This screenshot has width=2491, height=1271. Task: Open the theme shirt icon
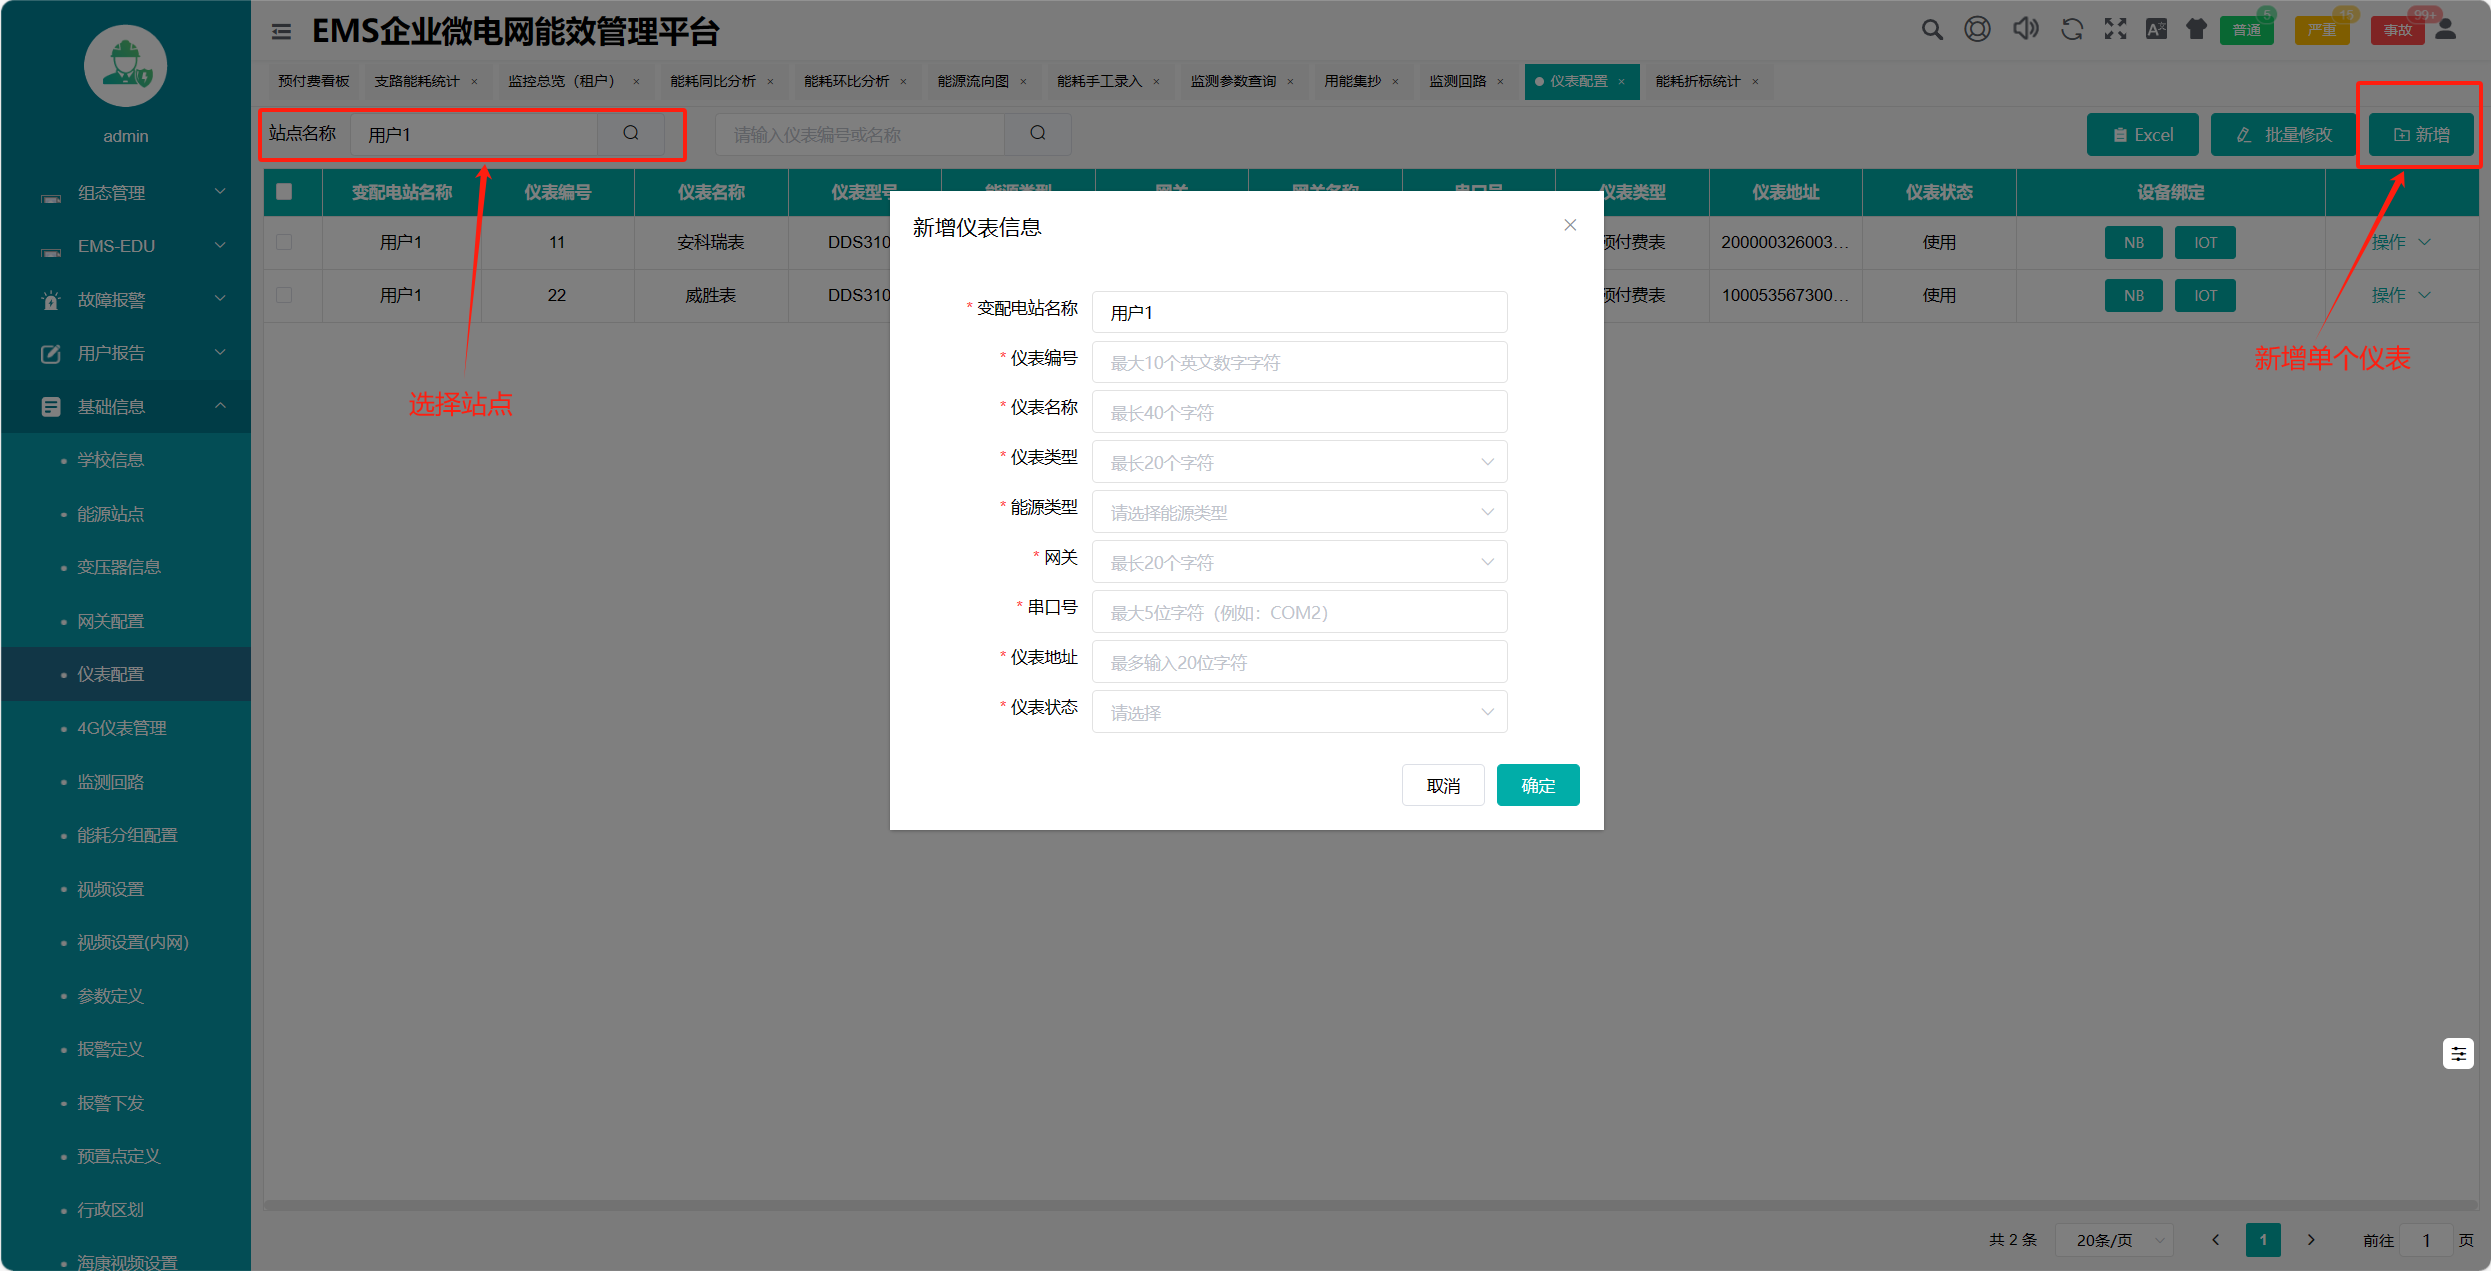tap(2196, 30)
